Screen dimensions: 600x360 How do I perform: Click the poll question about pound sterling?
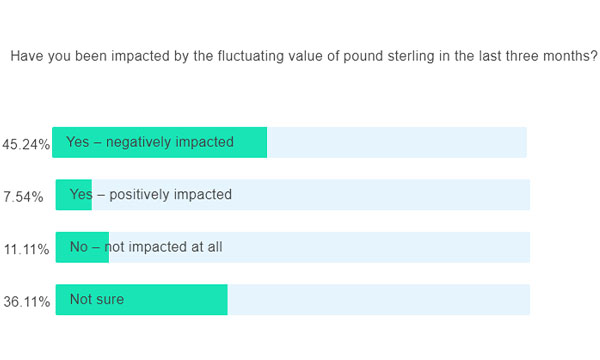304,56
